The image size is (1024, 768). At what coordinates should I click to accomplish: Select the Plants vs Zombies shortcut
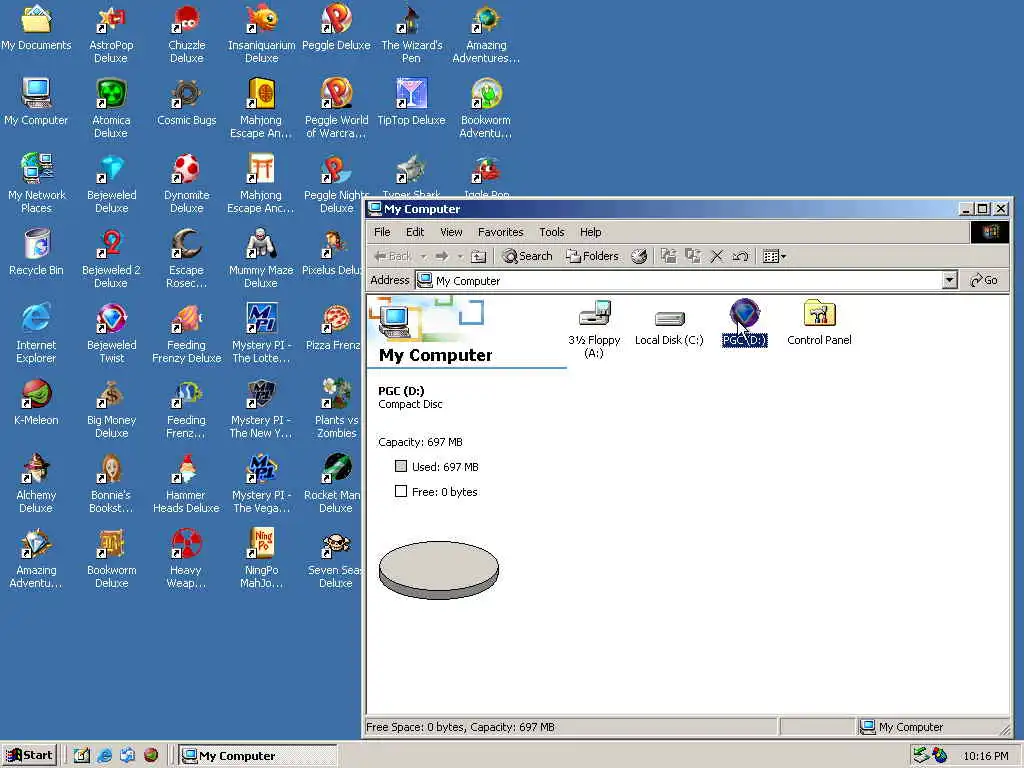point(336,408)
